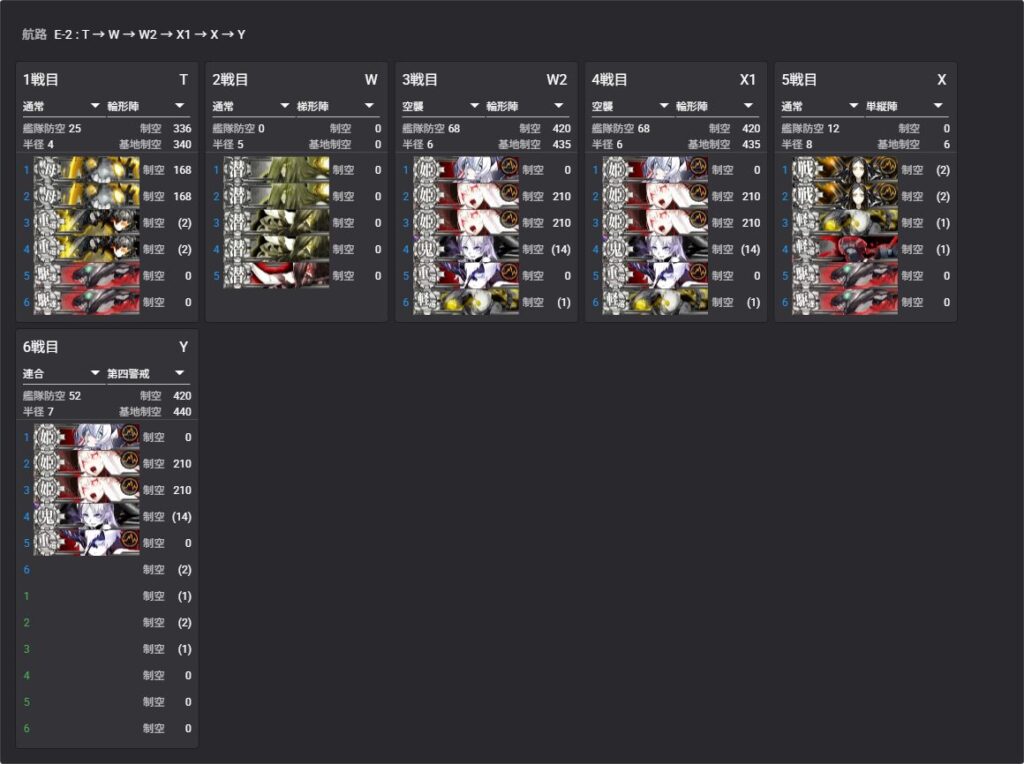Click 基地制空 340 value in 1戦目
The width and height of the screenshot is (1024, 764).
(182, 144)
